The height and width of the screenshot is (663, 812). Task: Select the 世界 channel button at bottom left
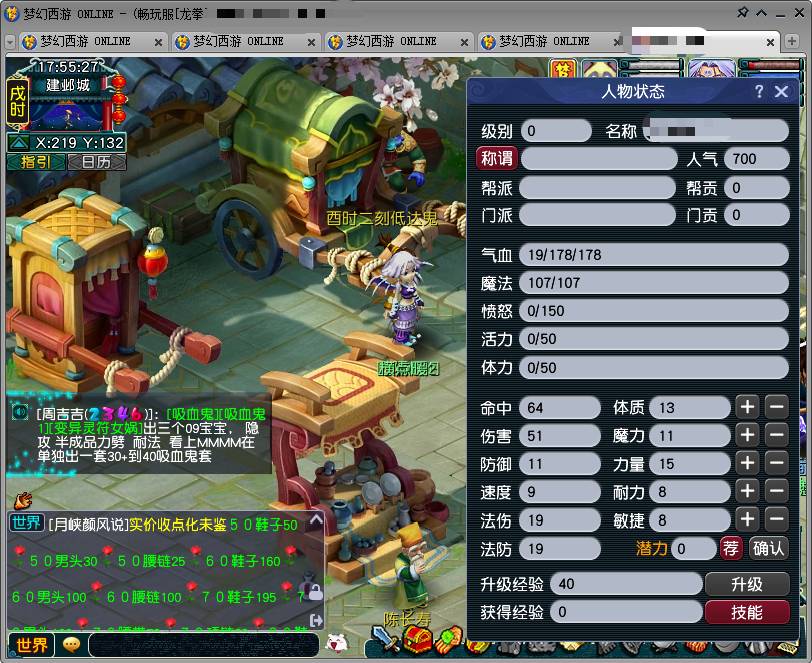[x=32, y=645]
